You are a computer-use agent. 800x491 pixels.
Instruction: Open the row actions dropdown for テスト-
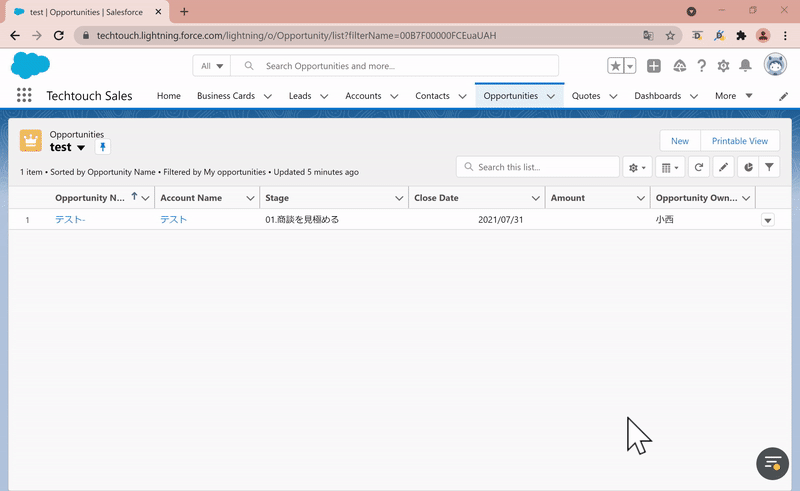pos(767,220)
